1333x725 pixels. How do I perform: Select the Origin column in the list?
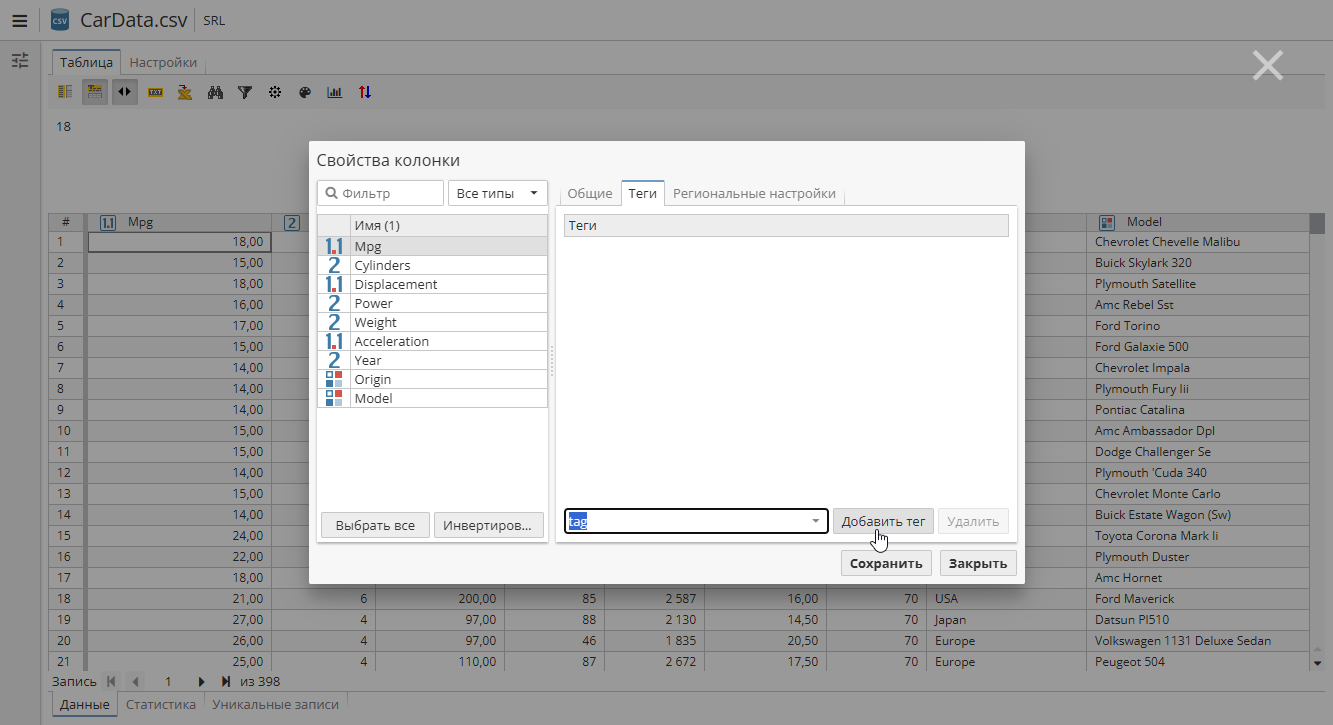click(x=373, y=379)
